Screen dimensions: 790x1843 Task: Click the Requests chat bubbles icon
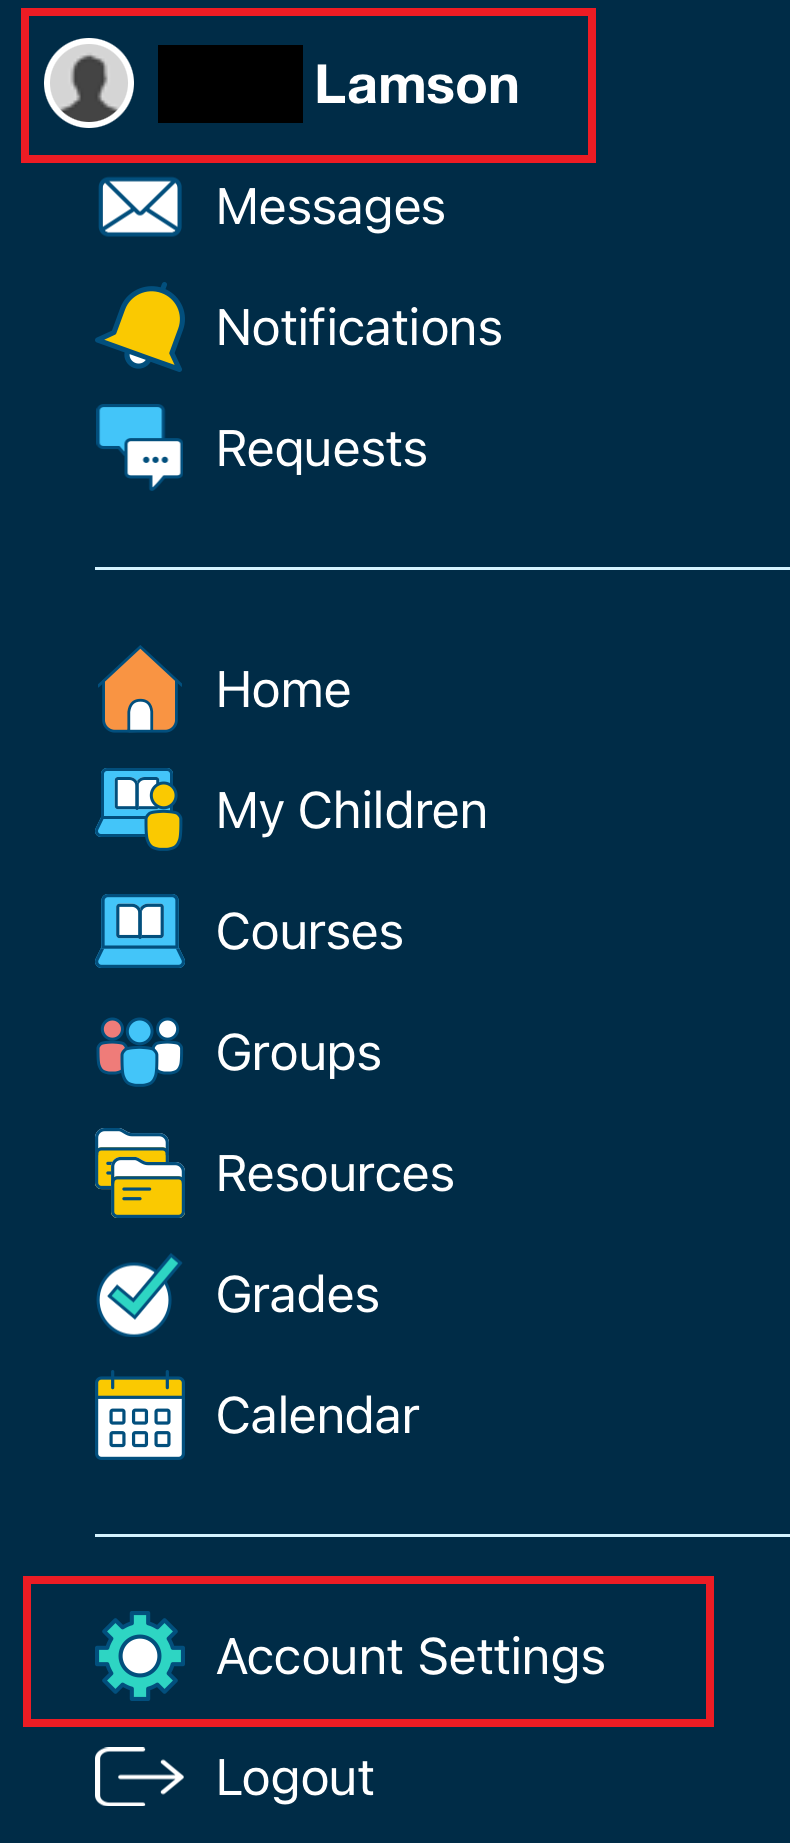[x=140, y=446]
